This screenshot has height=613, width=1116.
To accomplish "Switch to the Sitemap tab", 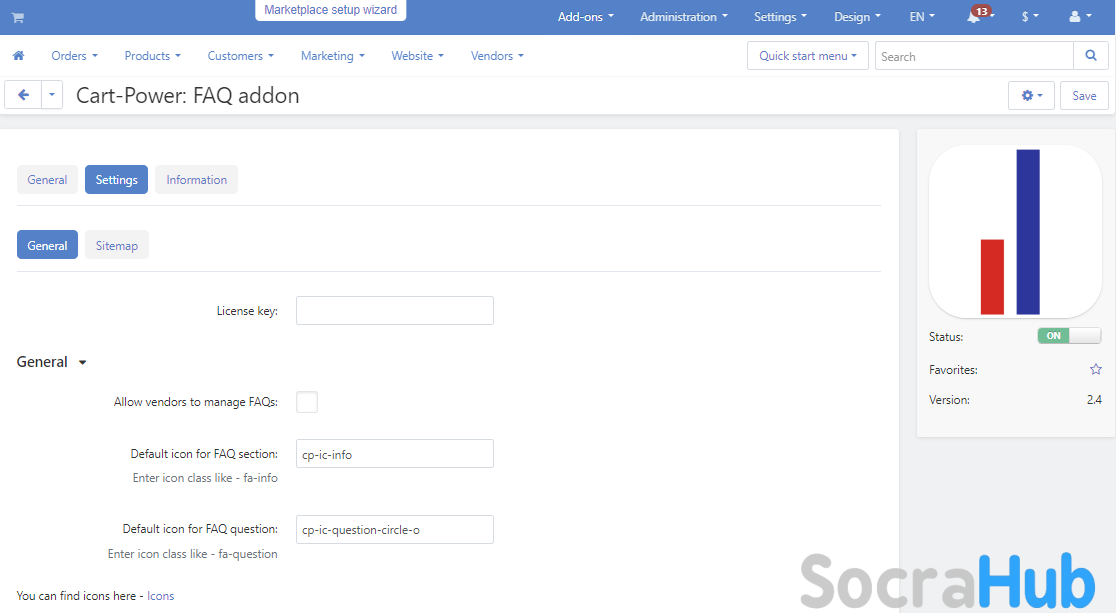I will point(117,246).
